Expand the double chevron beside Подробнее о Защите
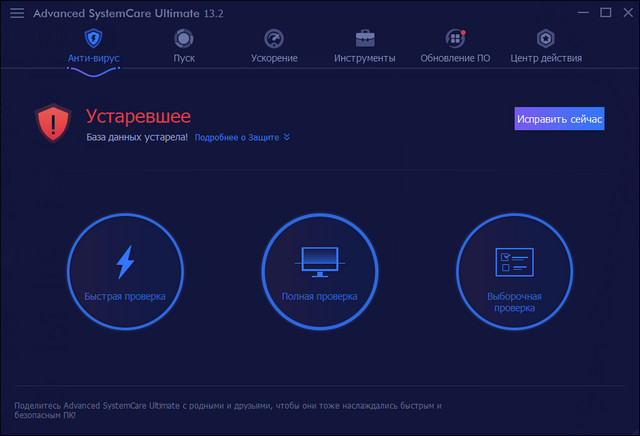640x436 pixels. click(287, 137)
